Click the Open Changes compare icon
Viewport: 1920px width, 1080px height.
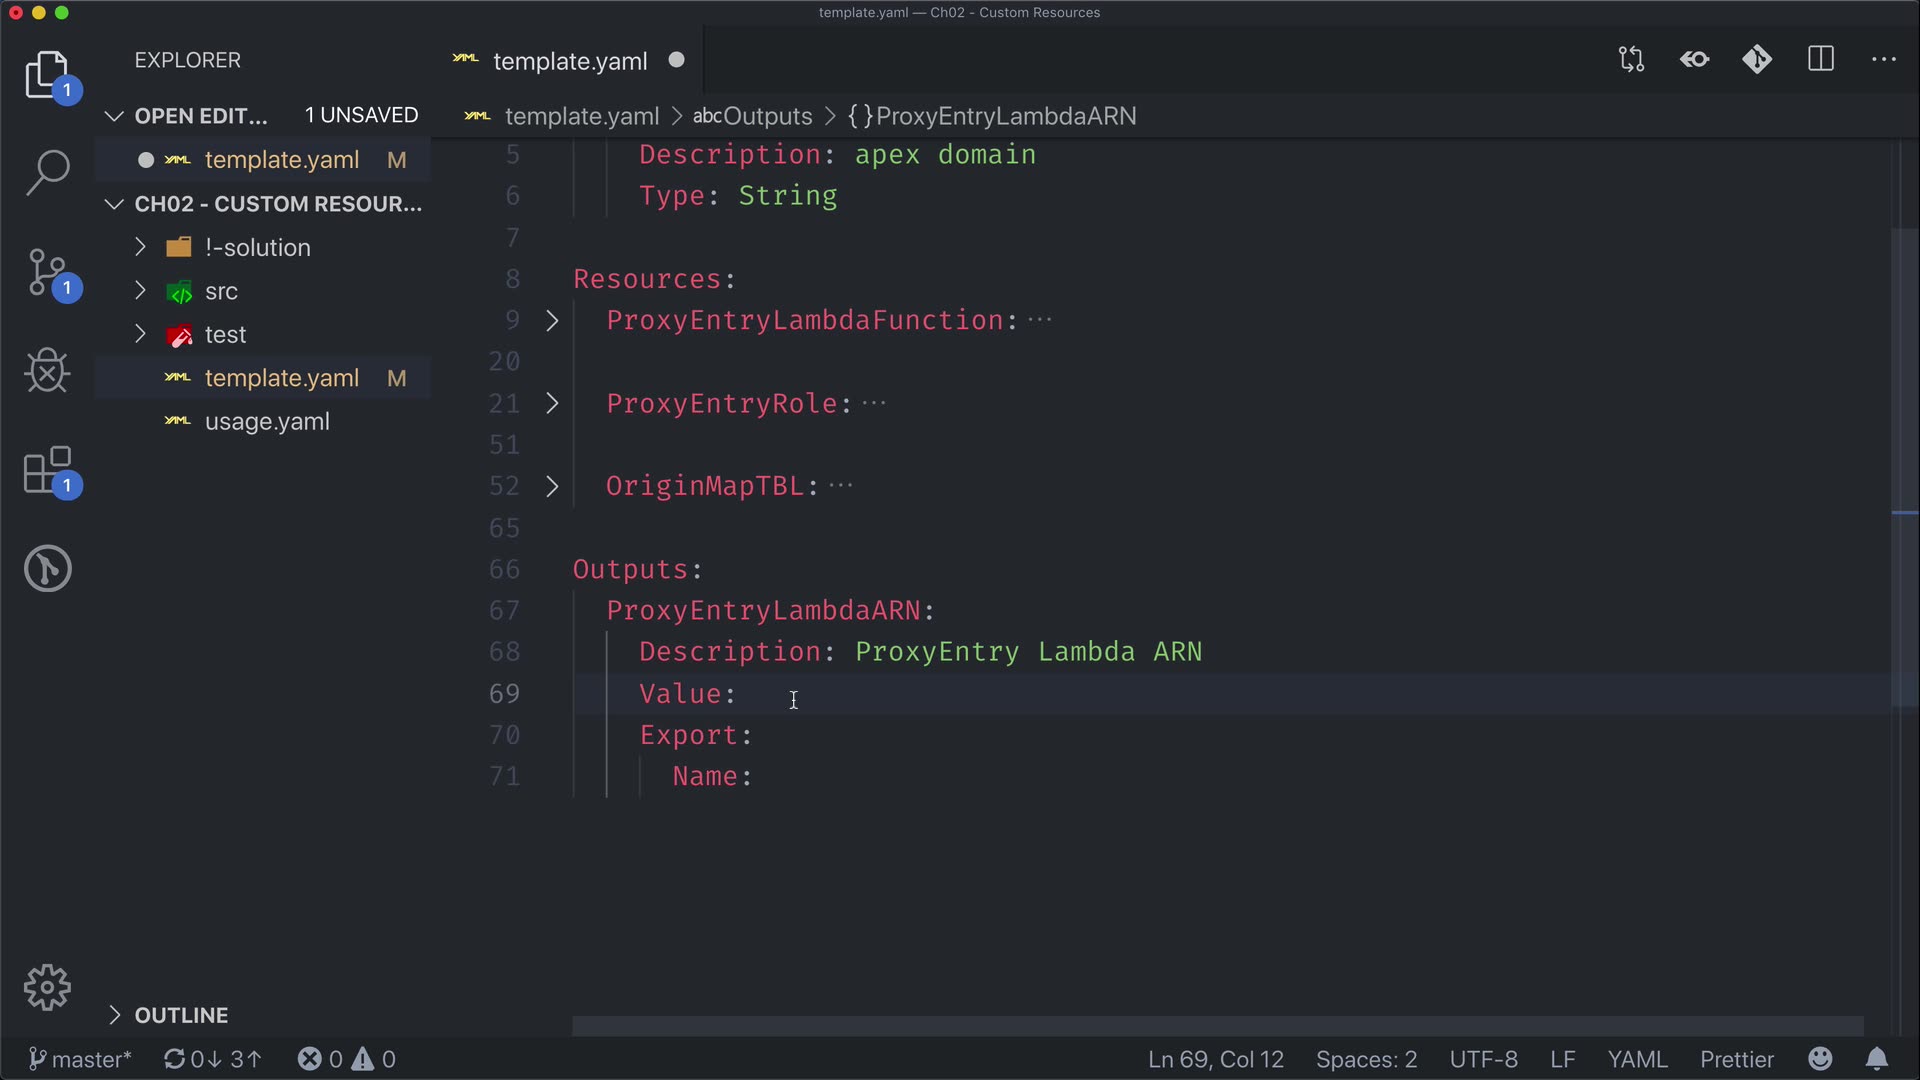pos(1631,60)
